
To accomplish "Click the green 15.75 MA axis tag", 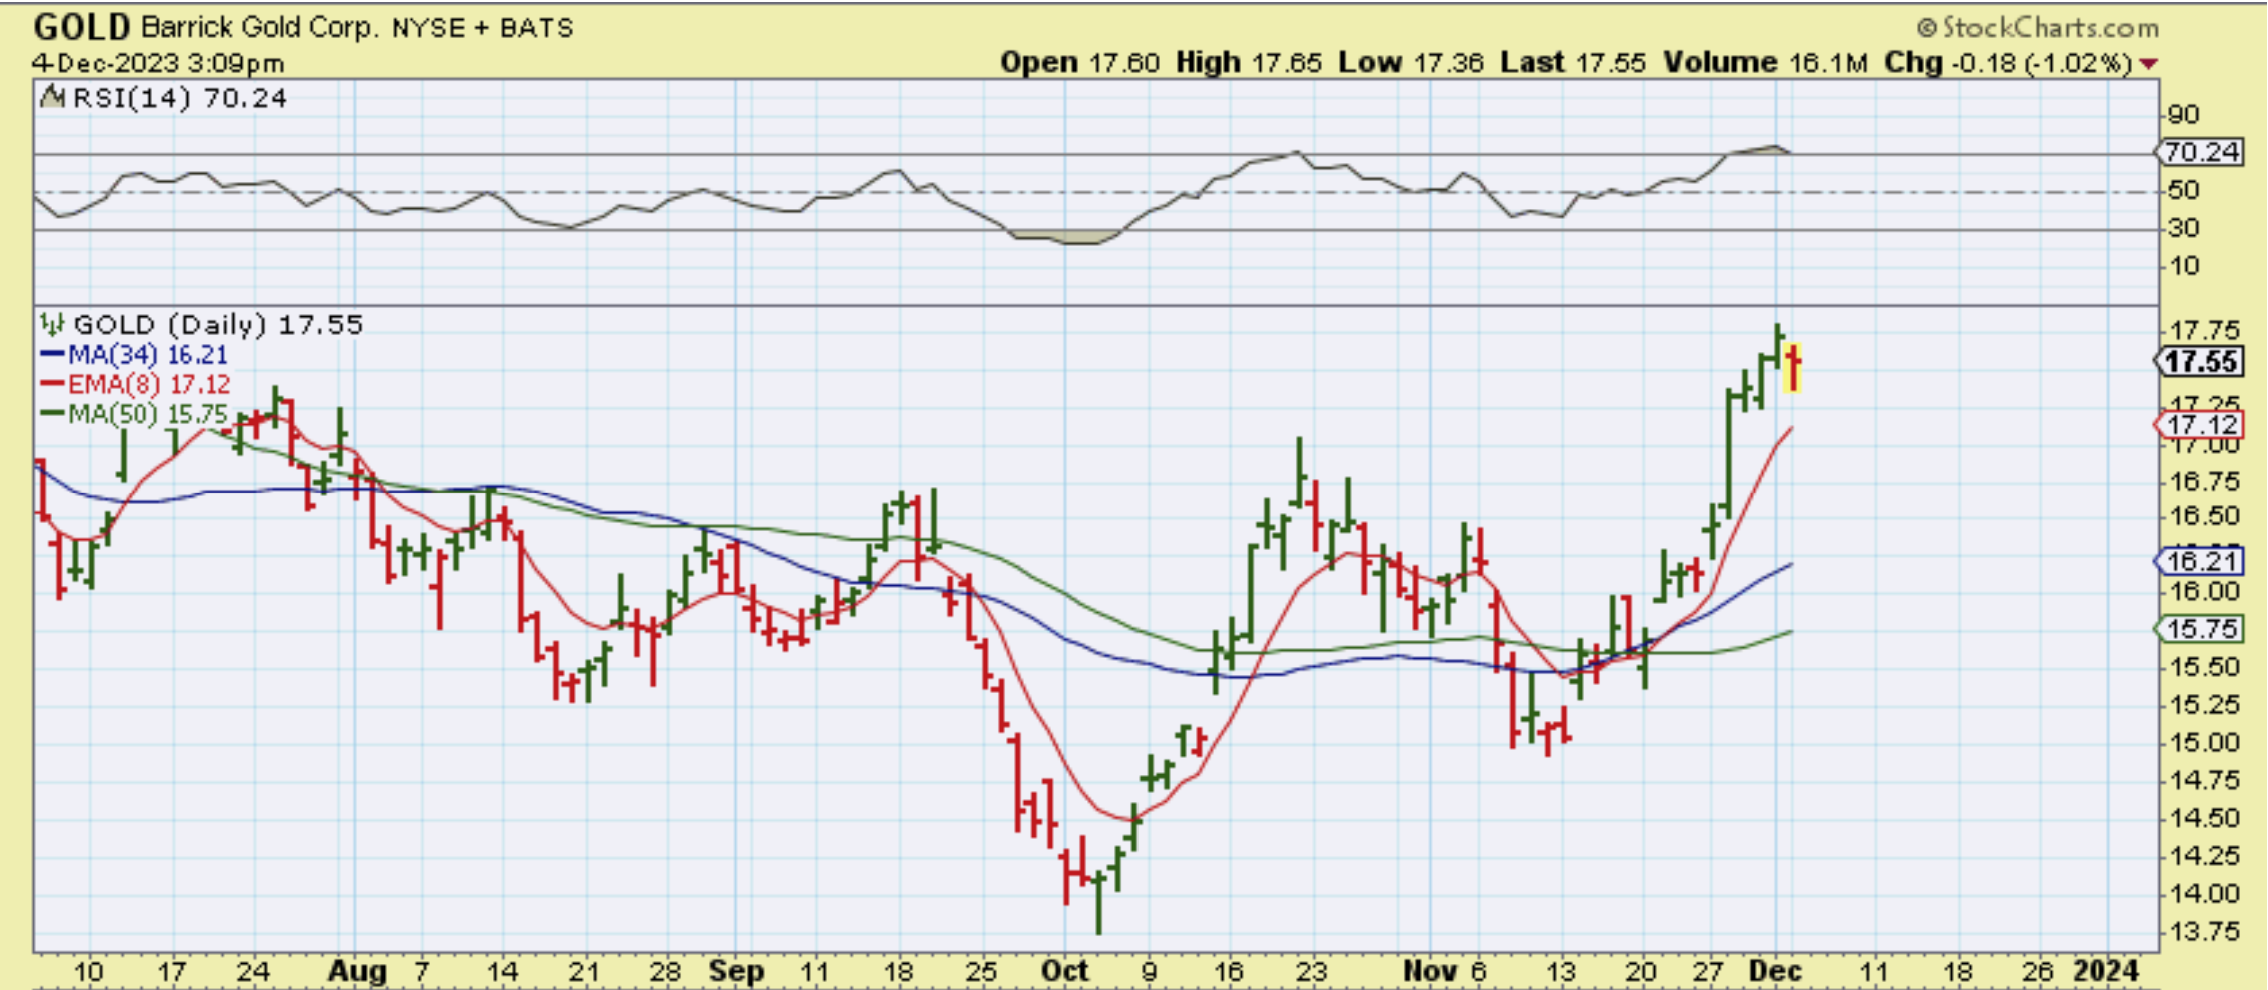I will [x=2200, y=629].
